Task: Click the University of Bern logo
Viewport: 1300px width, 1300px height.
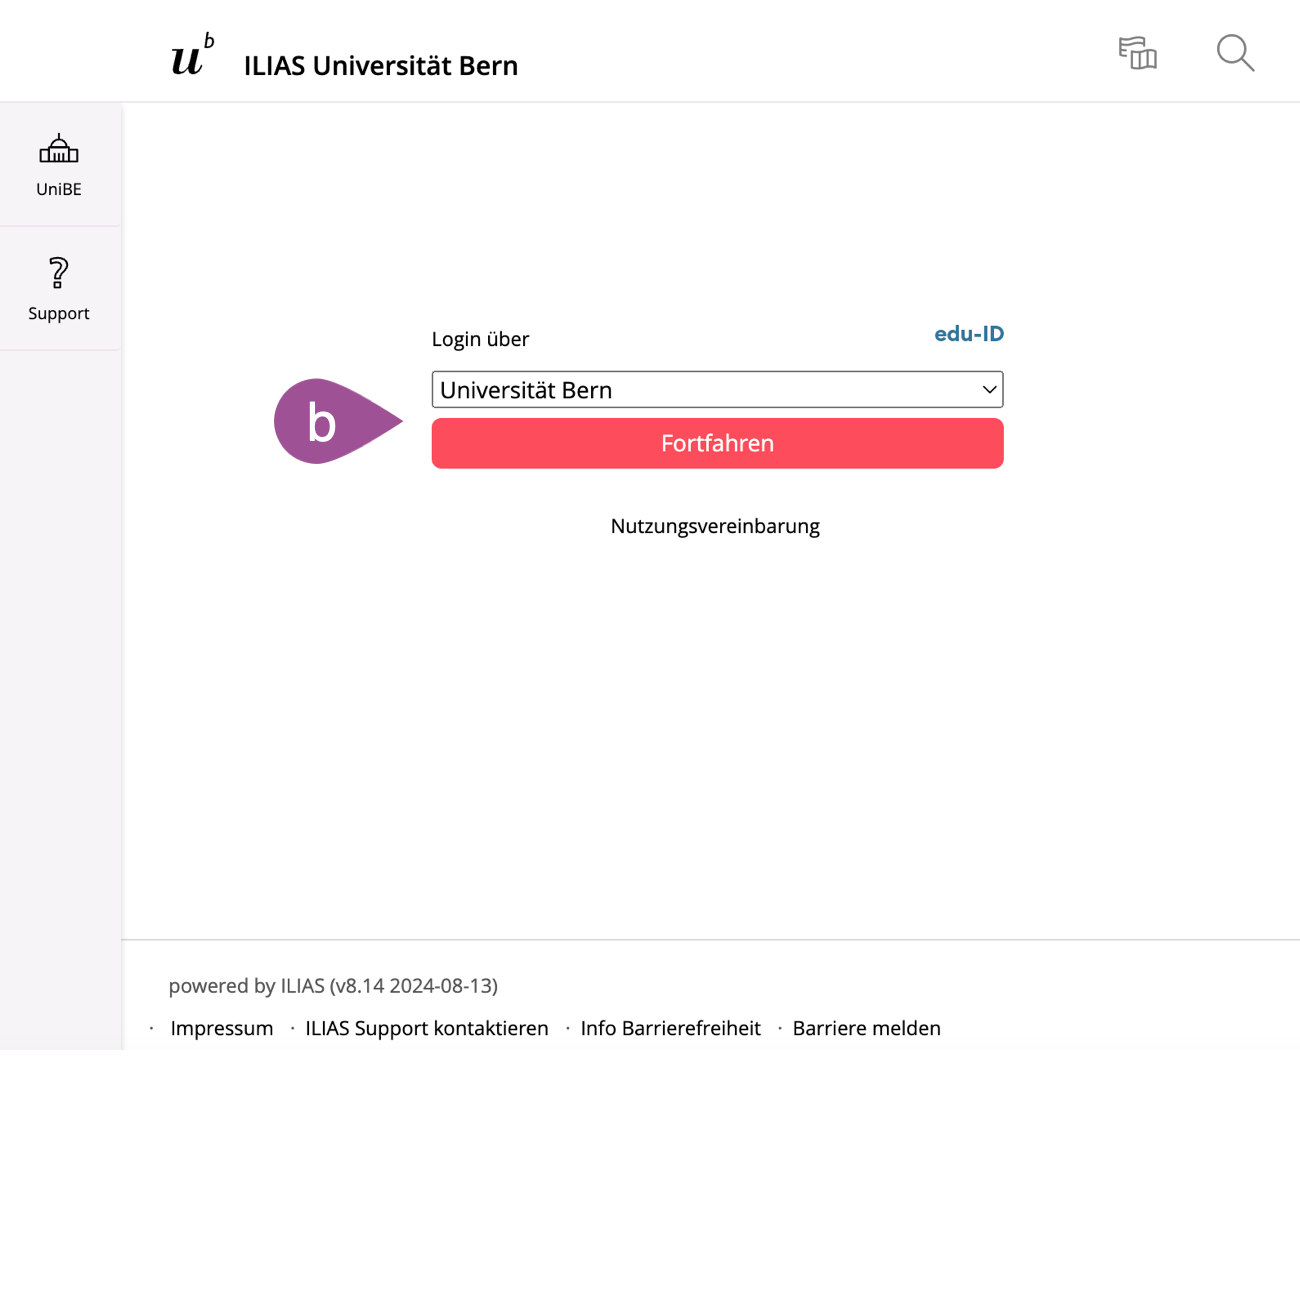Action: (192, 56)
